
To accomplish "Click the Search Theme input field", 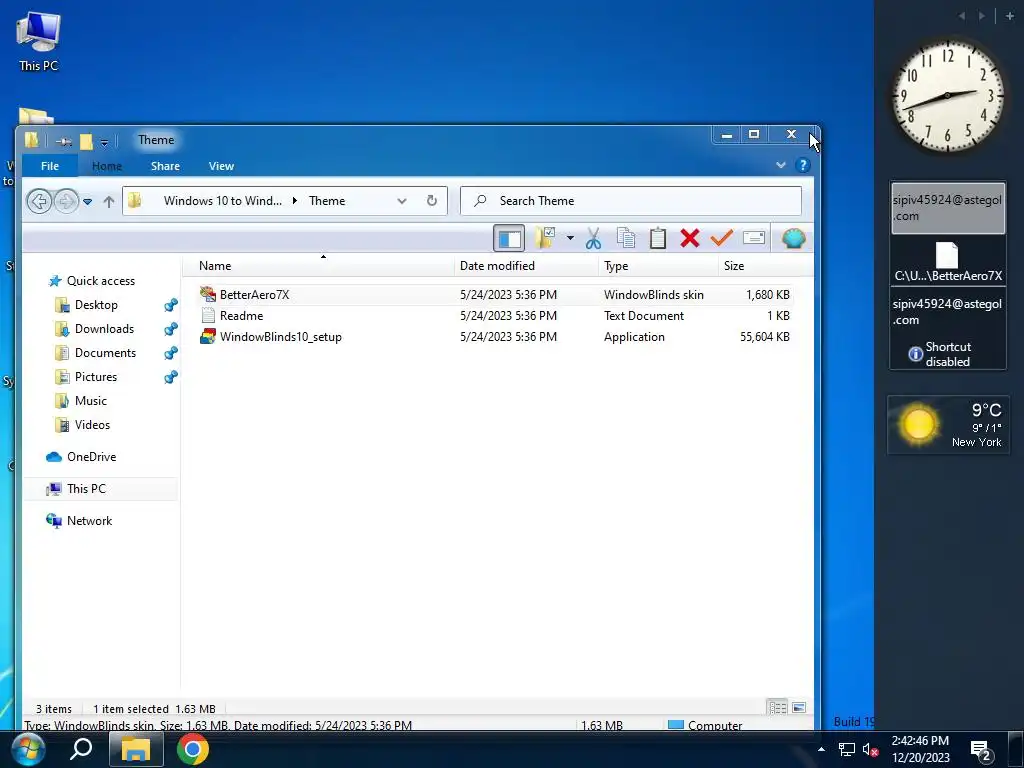I will coord(631,200).
